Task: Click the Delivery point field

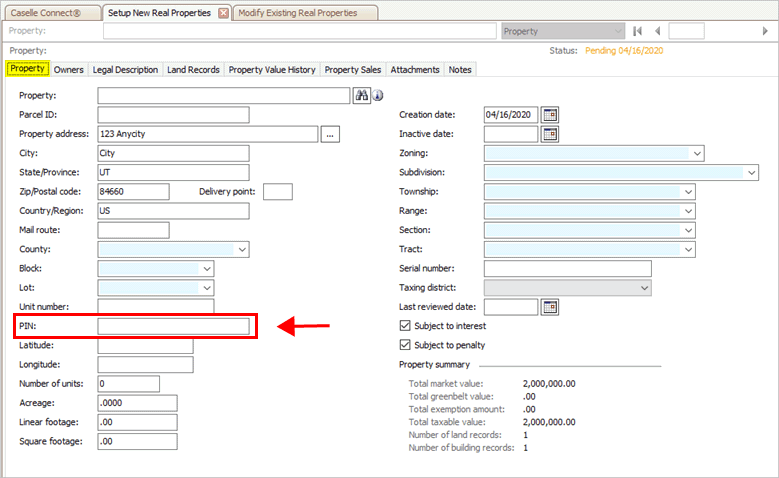Action: [x=278, y=192]
